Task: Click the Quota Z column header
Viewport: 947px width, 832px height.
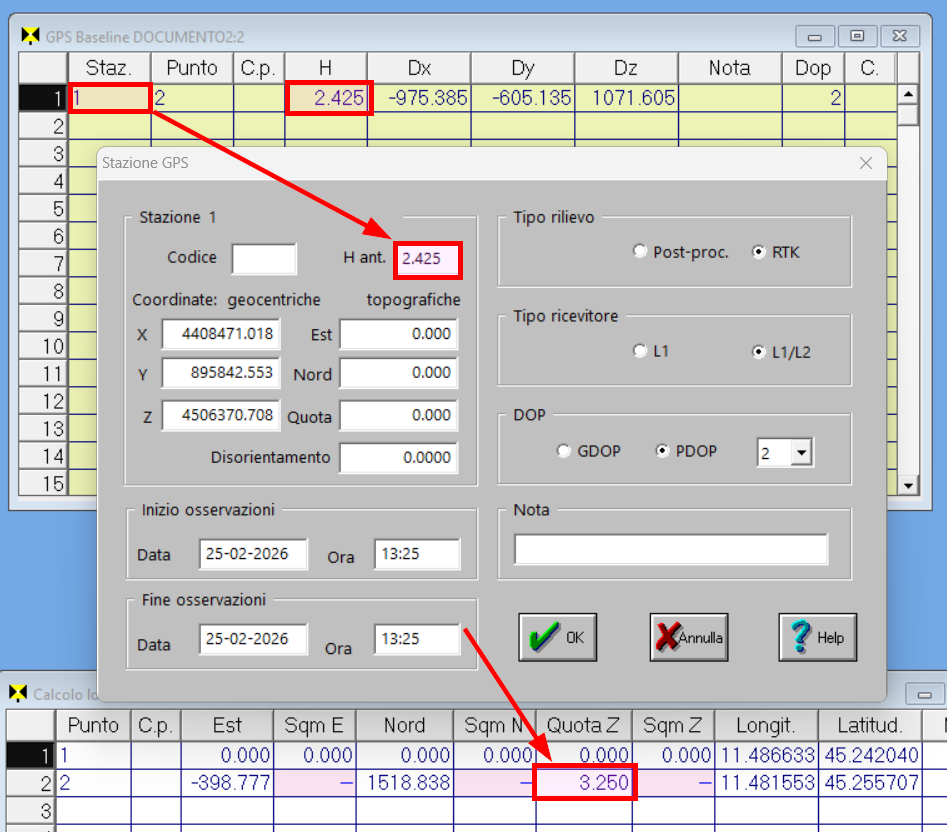Action: 583,725
